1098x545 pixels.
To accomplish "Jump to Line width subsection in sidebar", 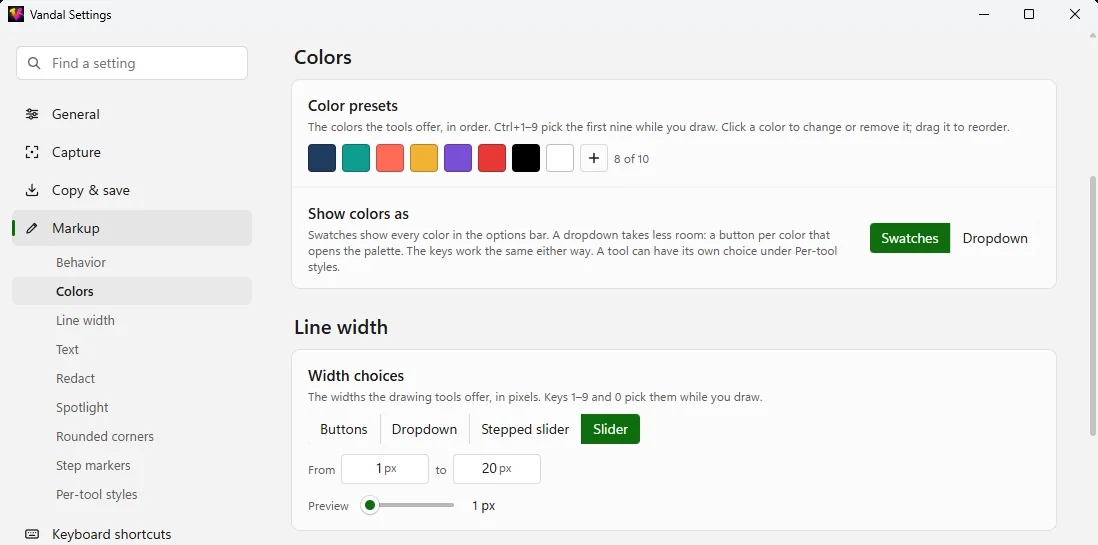I will (x=132, y=320).
